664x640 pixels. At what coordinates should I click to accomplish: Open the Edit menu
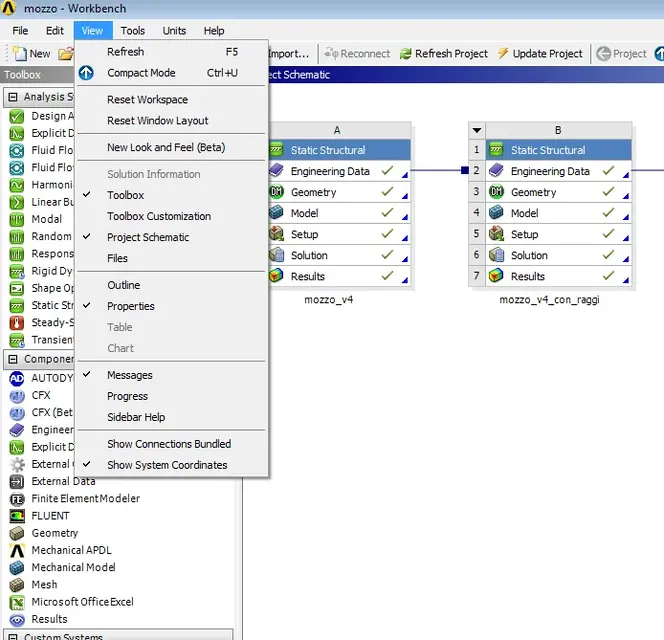tap(55, 31)
